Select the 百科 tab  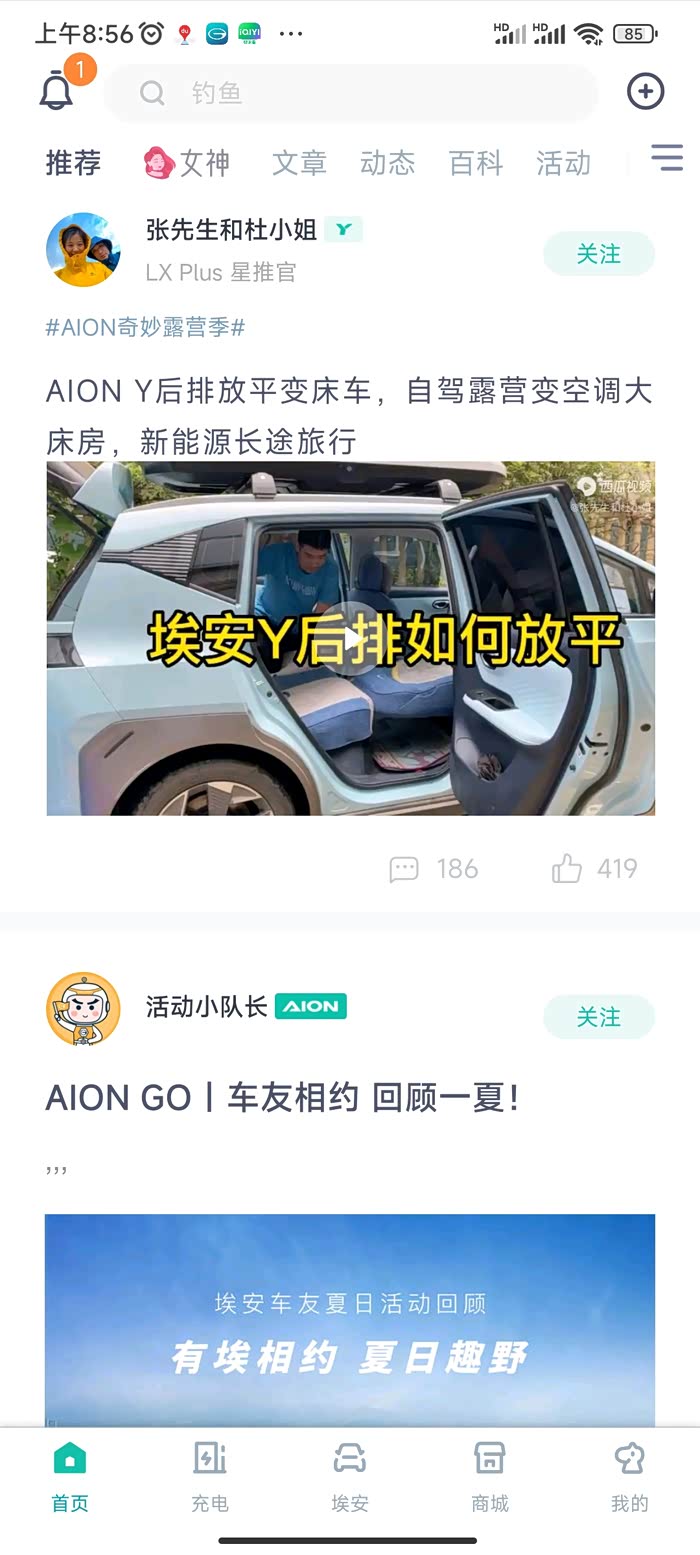(475, 163)
